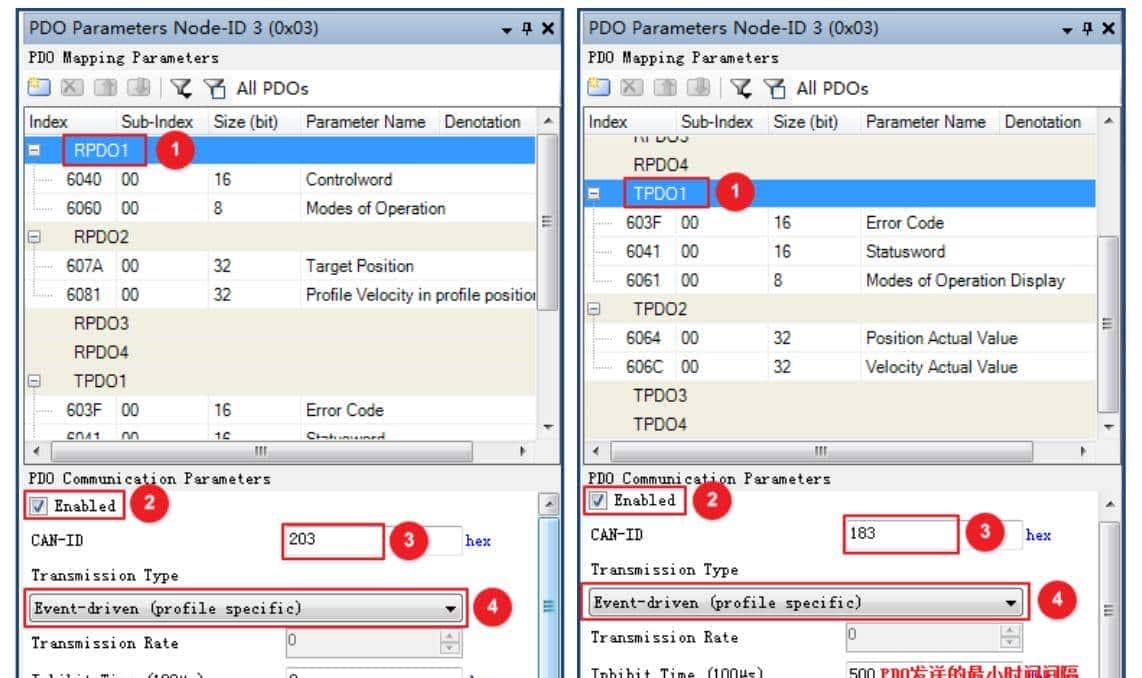Click the new PDO icon in right panel toolbar

(x=599, y=87)
